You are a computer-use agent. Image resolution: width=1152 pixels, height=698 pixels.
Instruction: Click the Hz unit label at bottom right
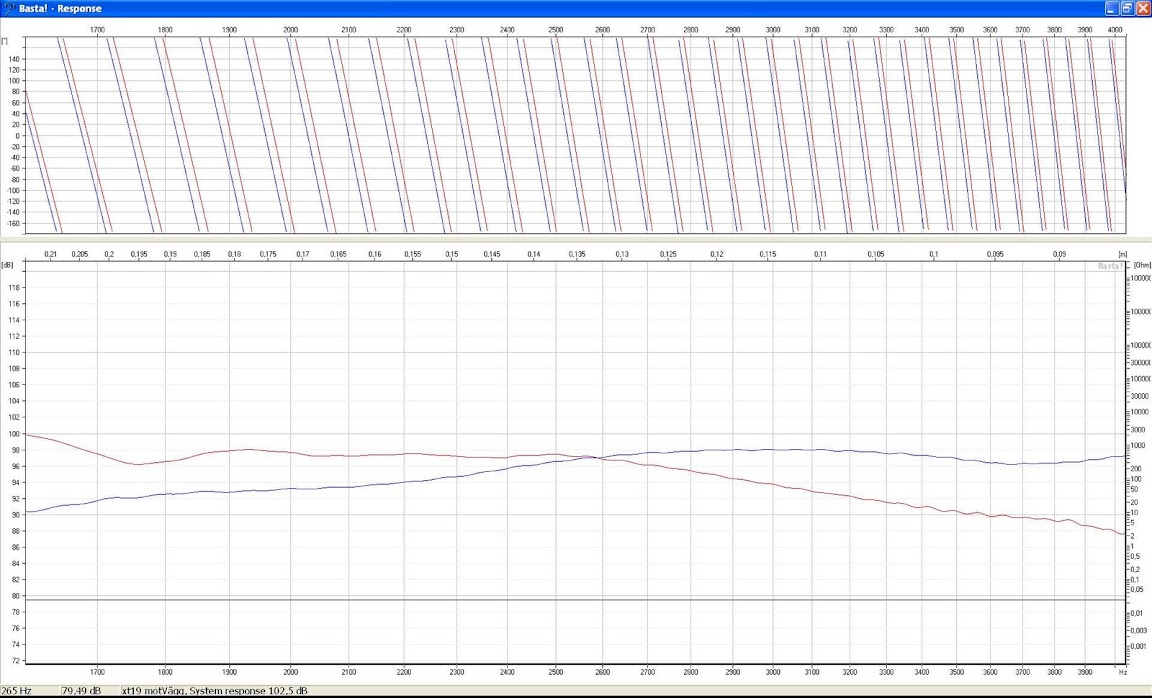(1122, 673)
